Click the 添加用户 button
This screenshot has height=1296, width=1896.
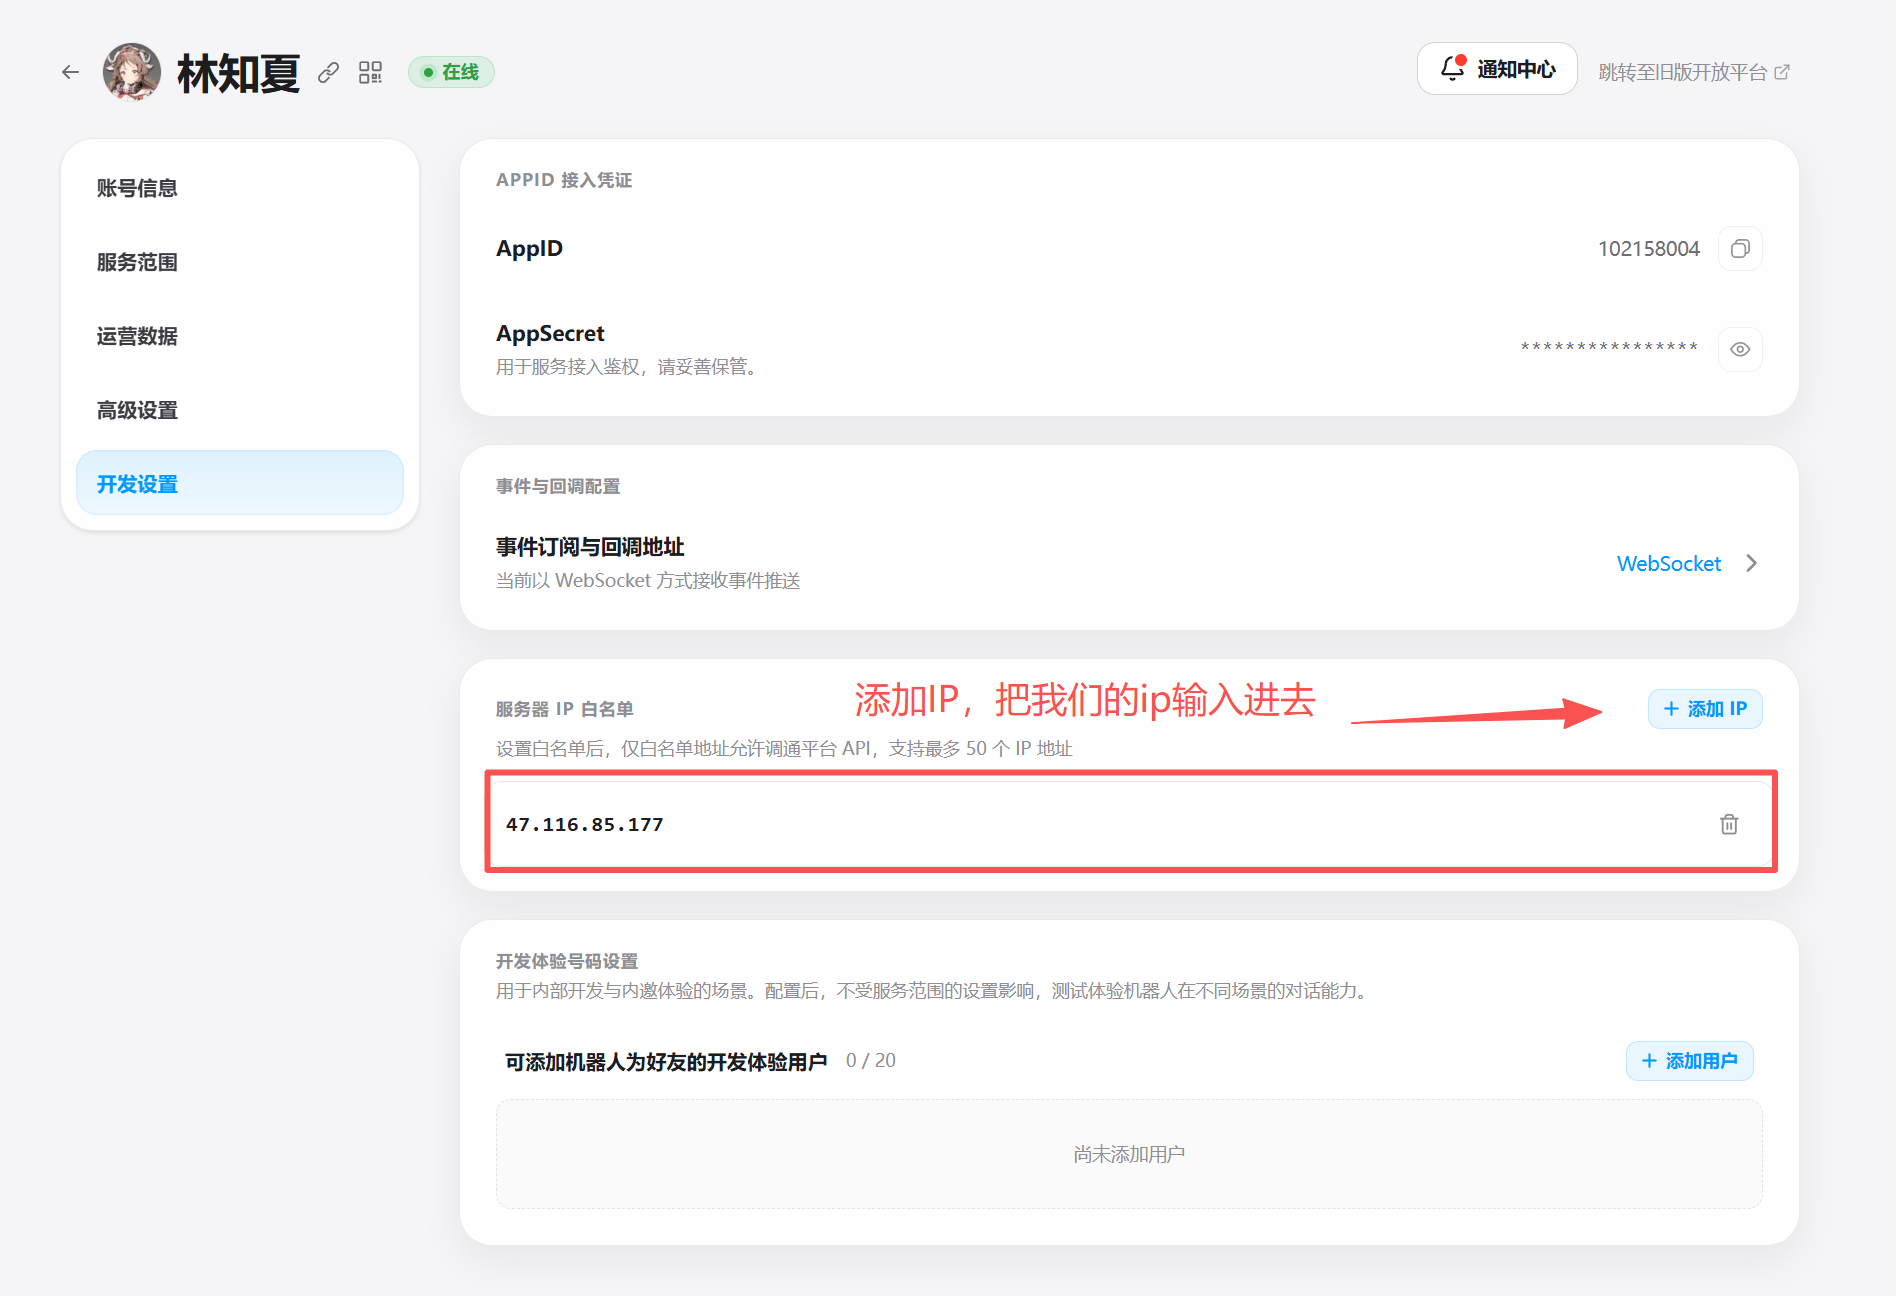[1690, 1061]
